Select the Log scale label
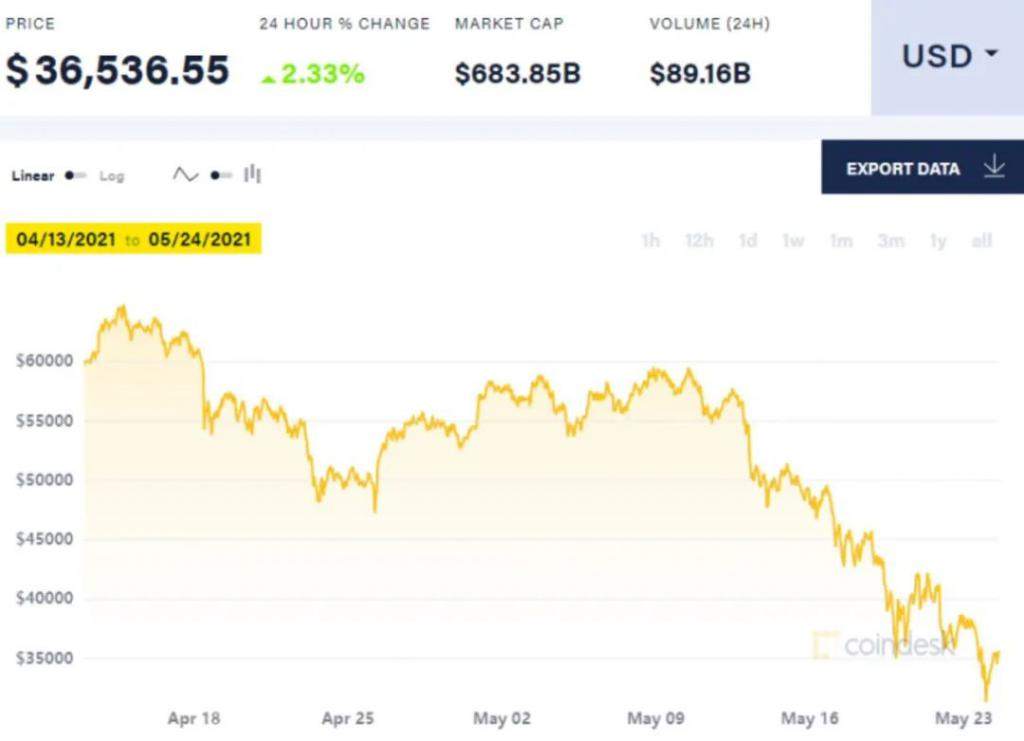 pos(111,176)
